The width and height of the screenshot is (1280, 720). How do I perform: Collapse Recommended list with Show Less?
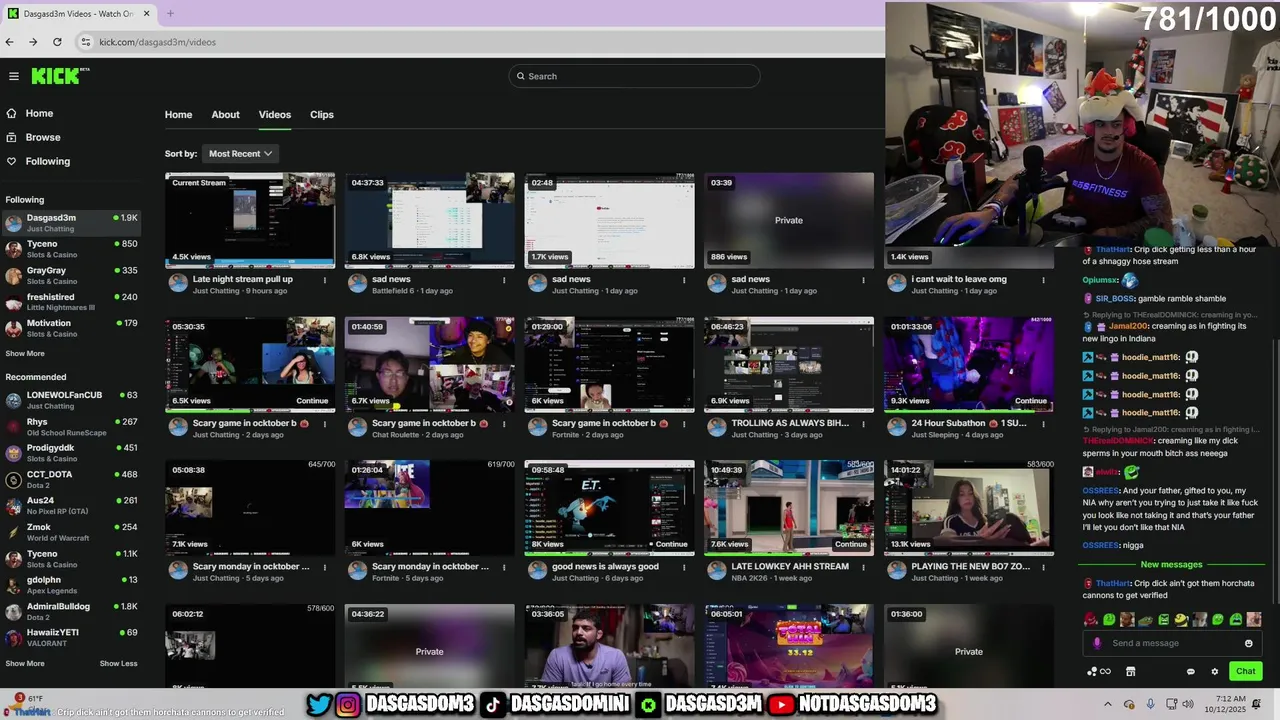(119, 663)
